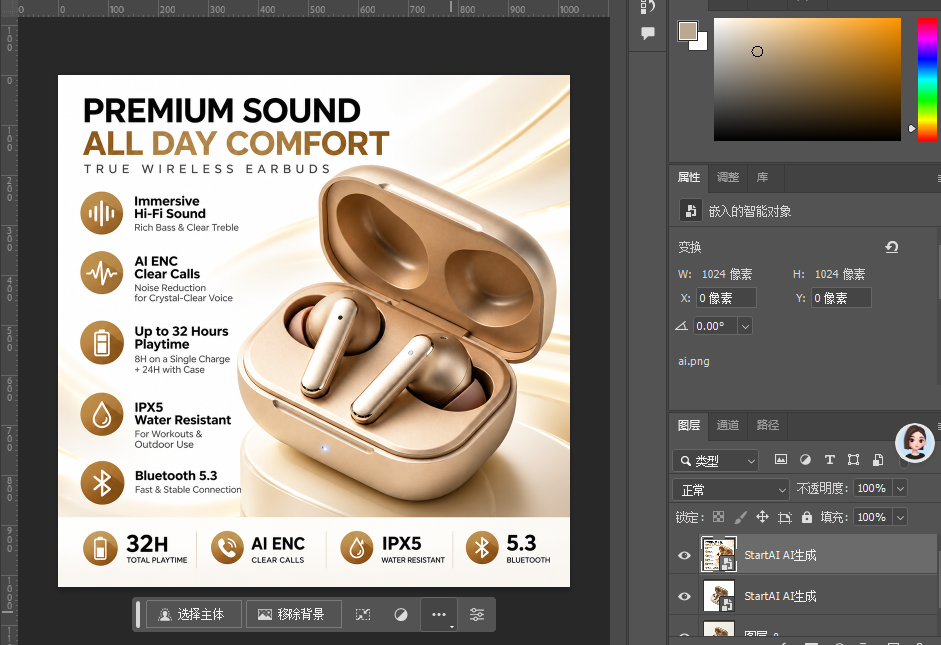
Task: Click the second StartAI AI生成 layer thumbnail
Action: (x=719, y=596)
